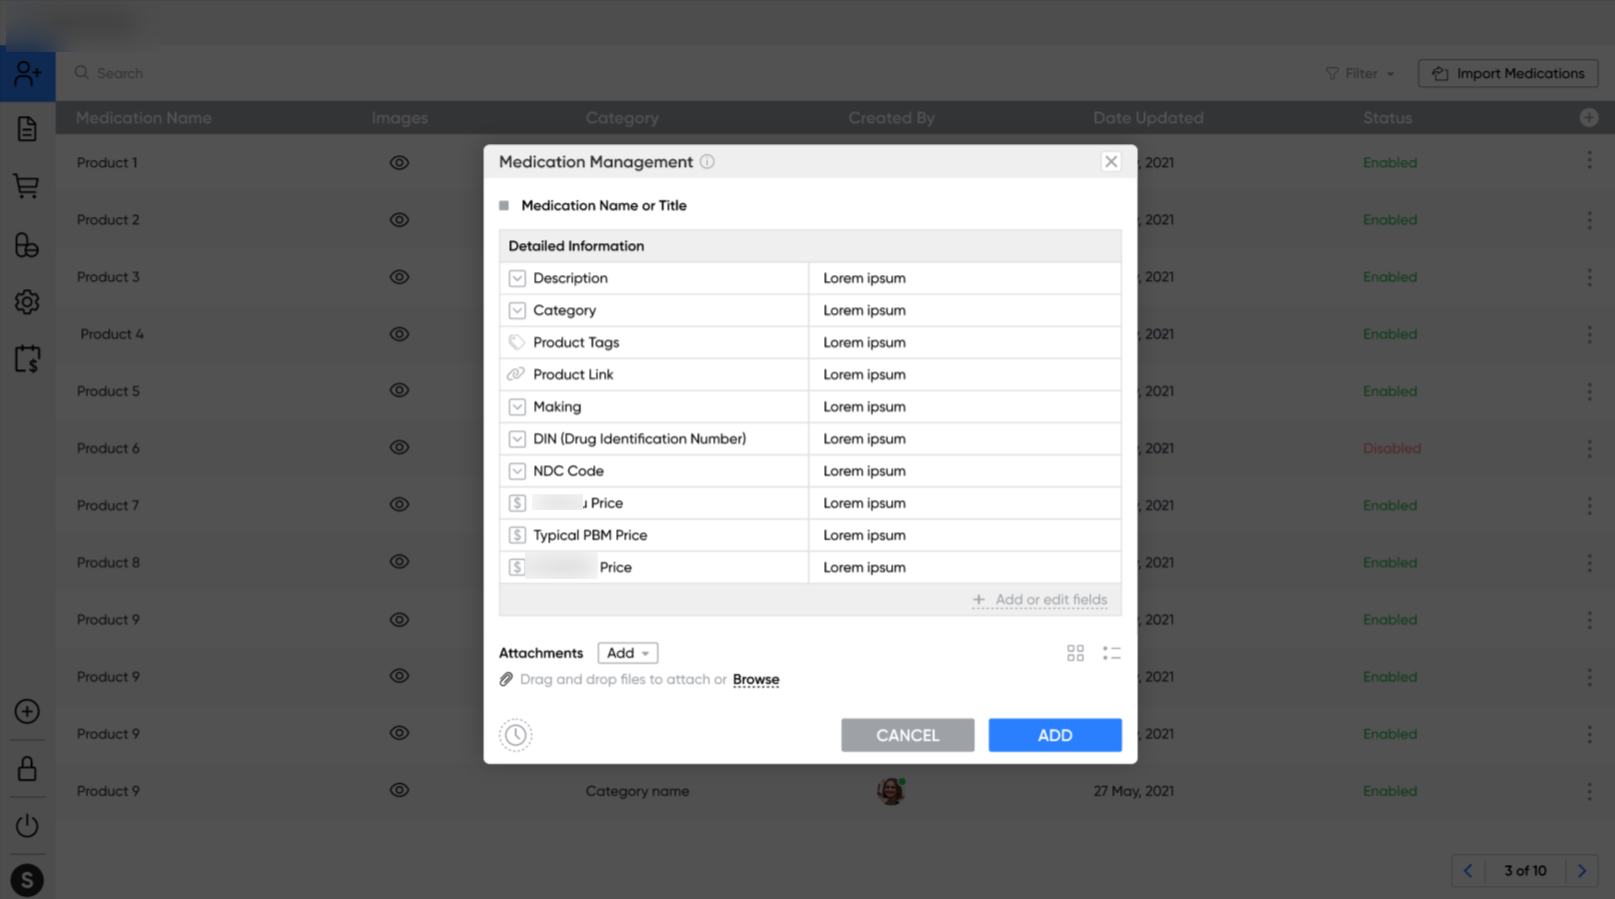Click the Disabled status of Product 6
Image resolution: width=1615 pixels, height=899 pixels.
pos(1391,448)
